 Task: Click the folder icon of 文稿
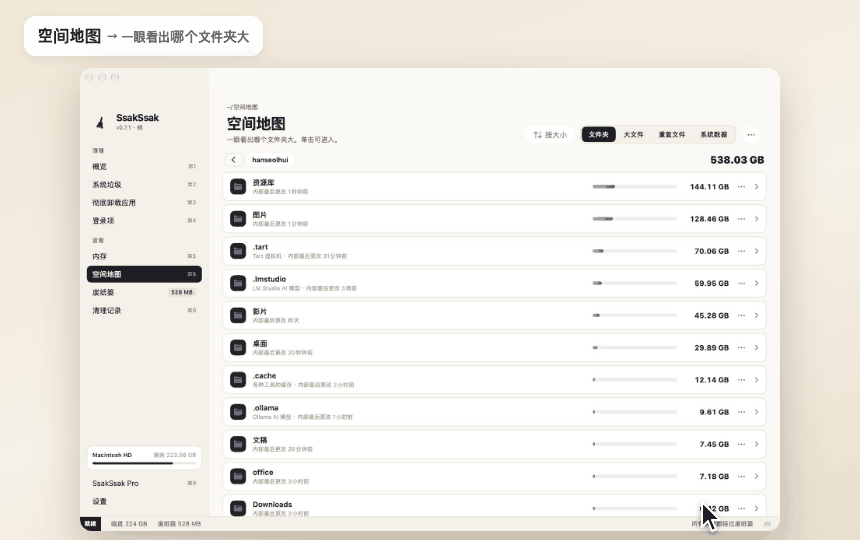point(238,444)
